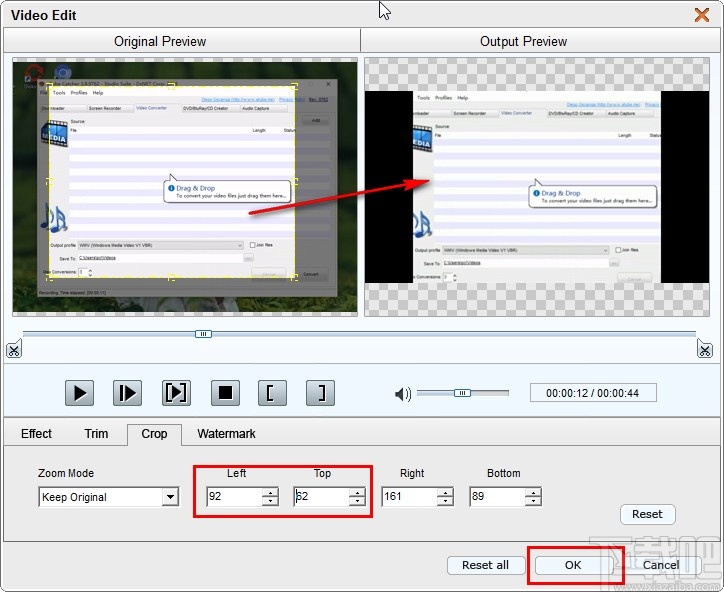Click the timeline seek handle
Screen dimensions: 724x592
coord(203,334)
